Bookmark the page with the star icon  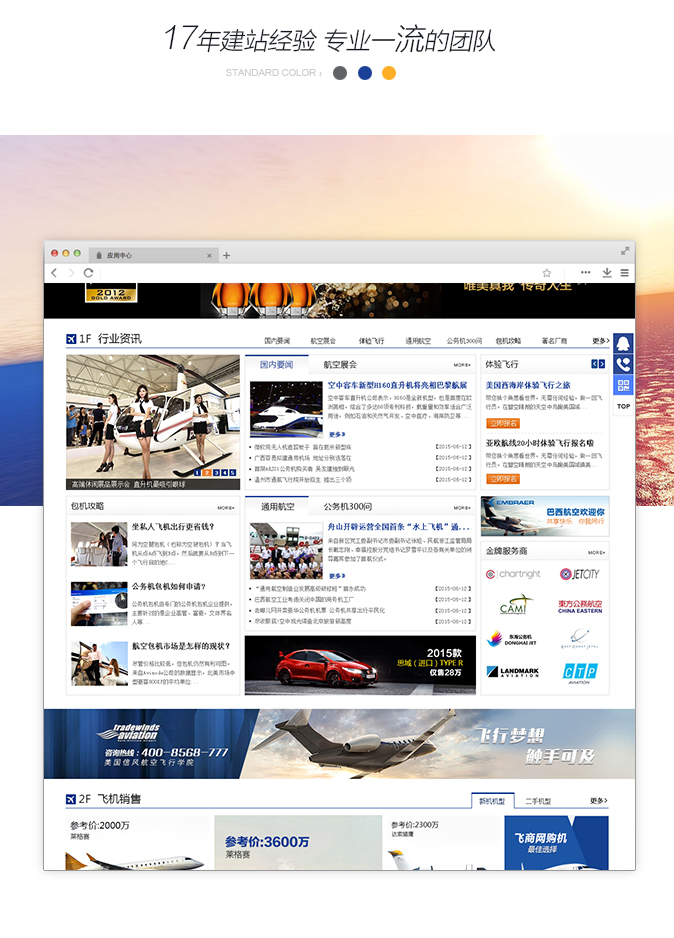click(547, 273)
